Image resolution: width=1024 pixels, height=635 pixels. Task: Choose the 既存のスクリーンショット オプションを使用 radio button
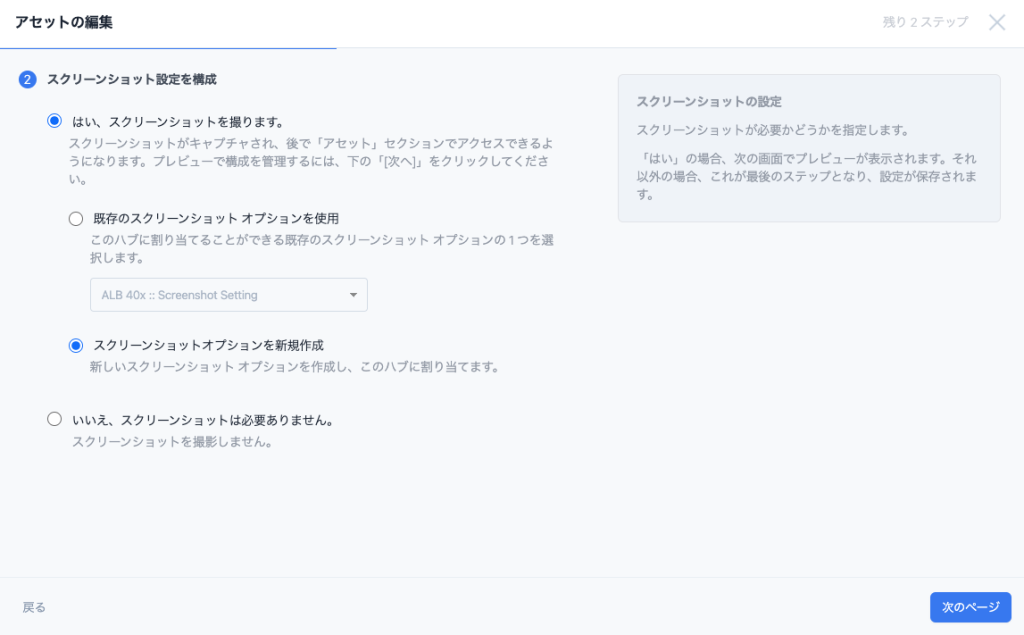pos(76,219)
